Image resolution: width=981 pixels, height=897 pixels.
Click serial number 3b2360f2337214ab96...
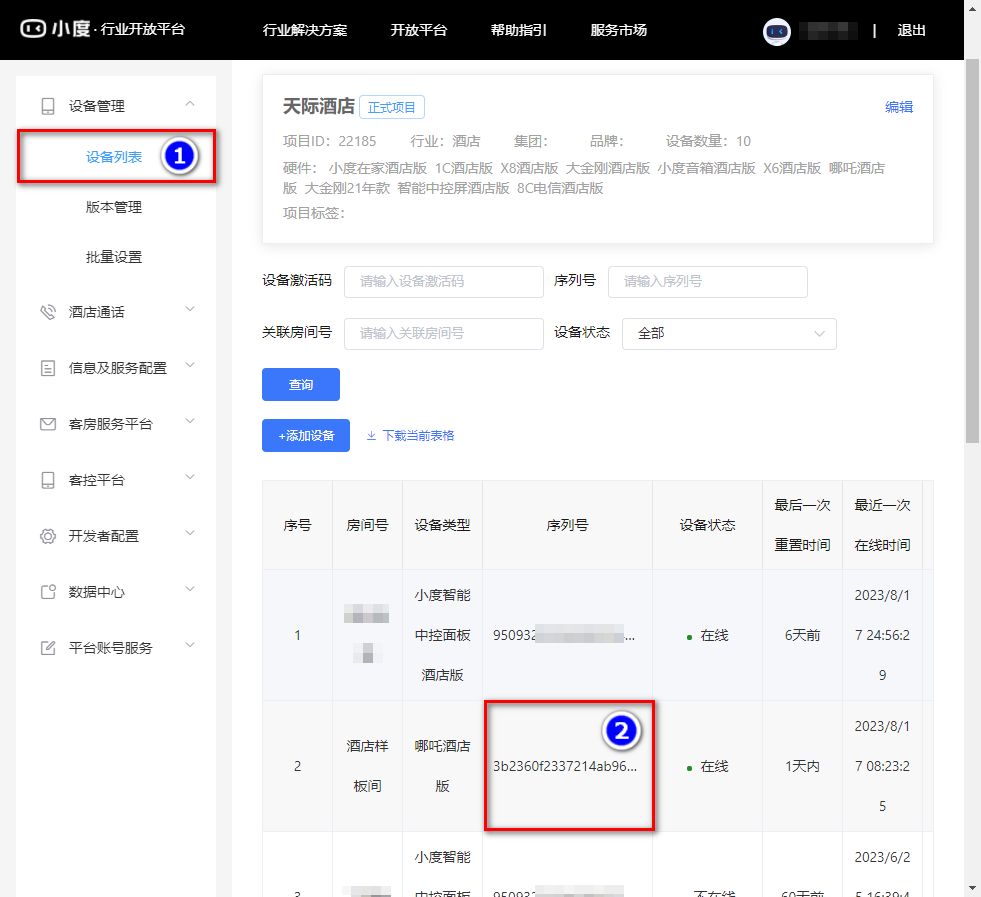pos(565,766)
